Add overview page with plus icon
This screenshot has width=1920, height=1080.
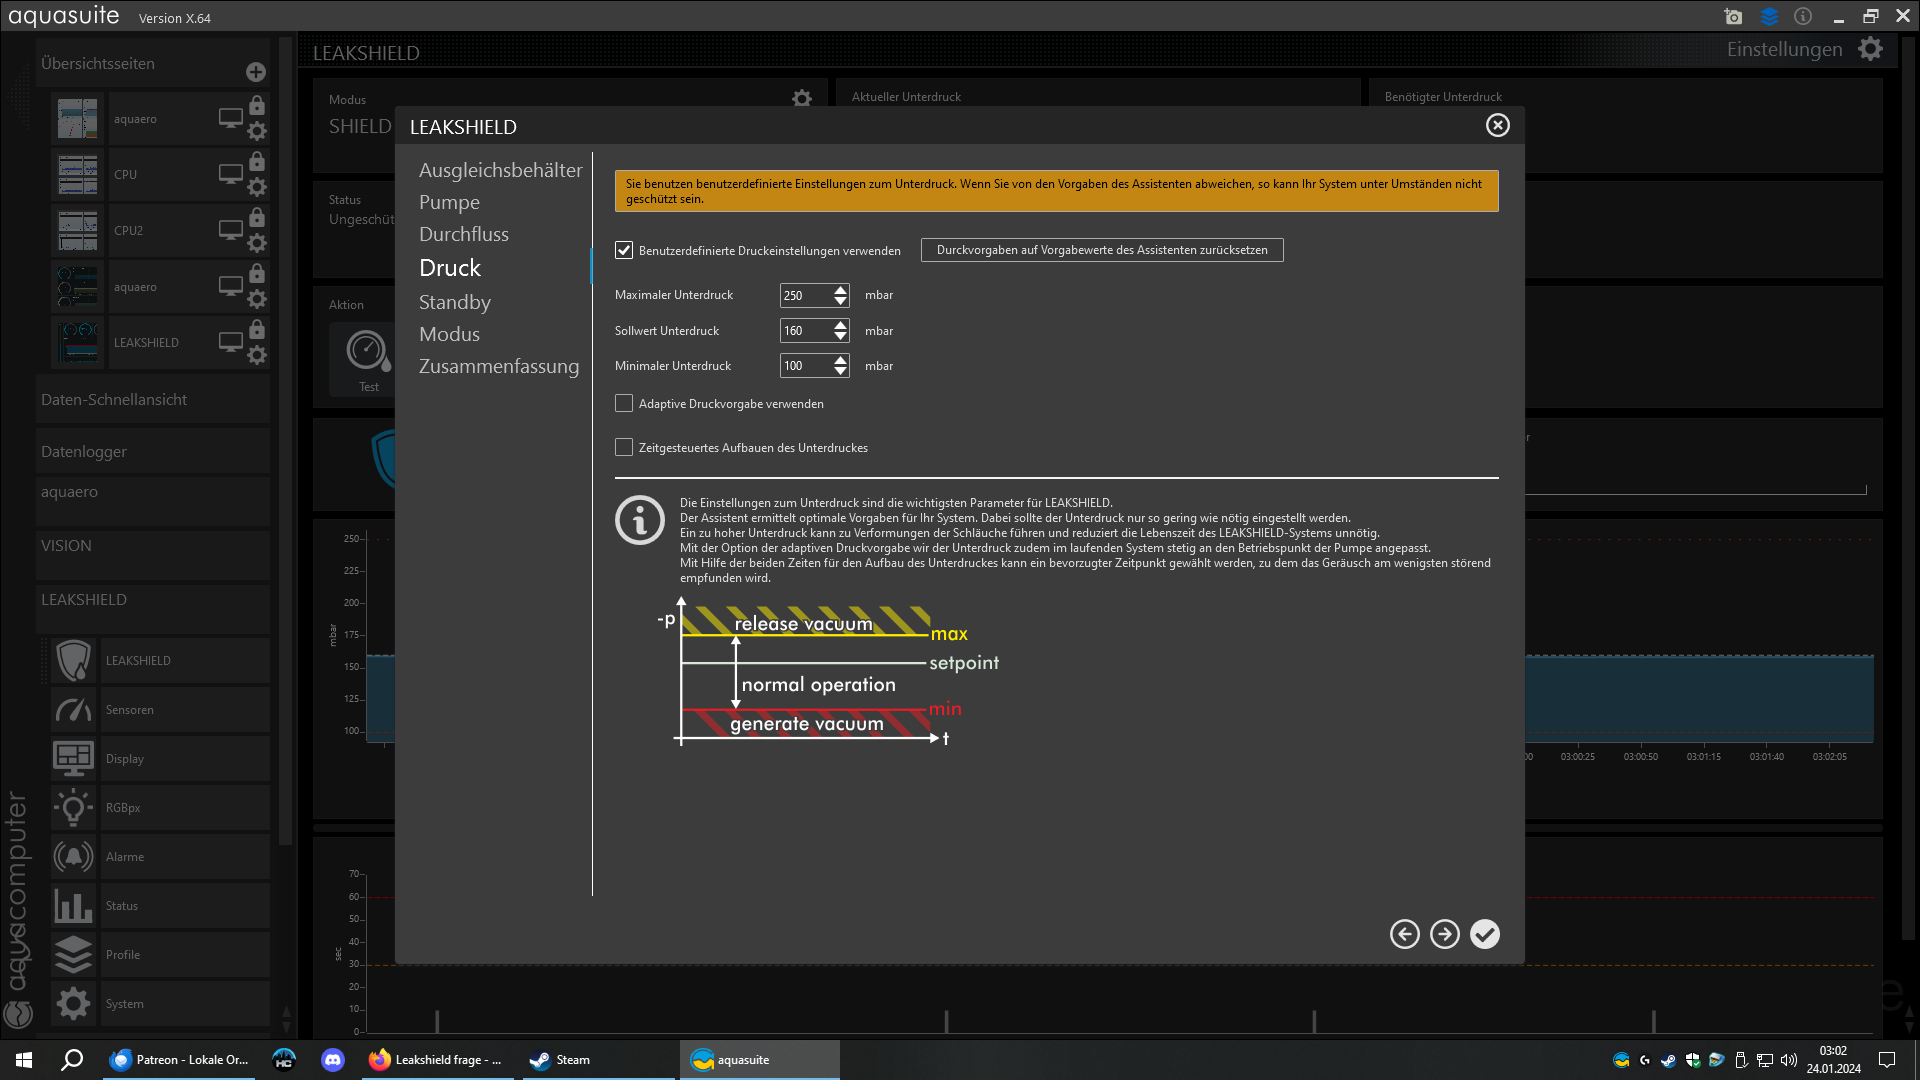[x=256, y=72]
